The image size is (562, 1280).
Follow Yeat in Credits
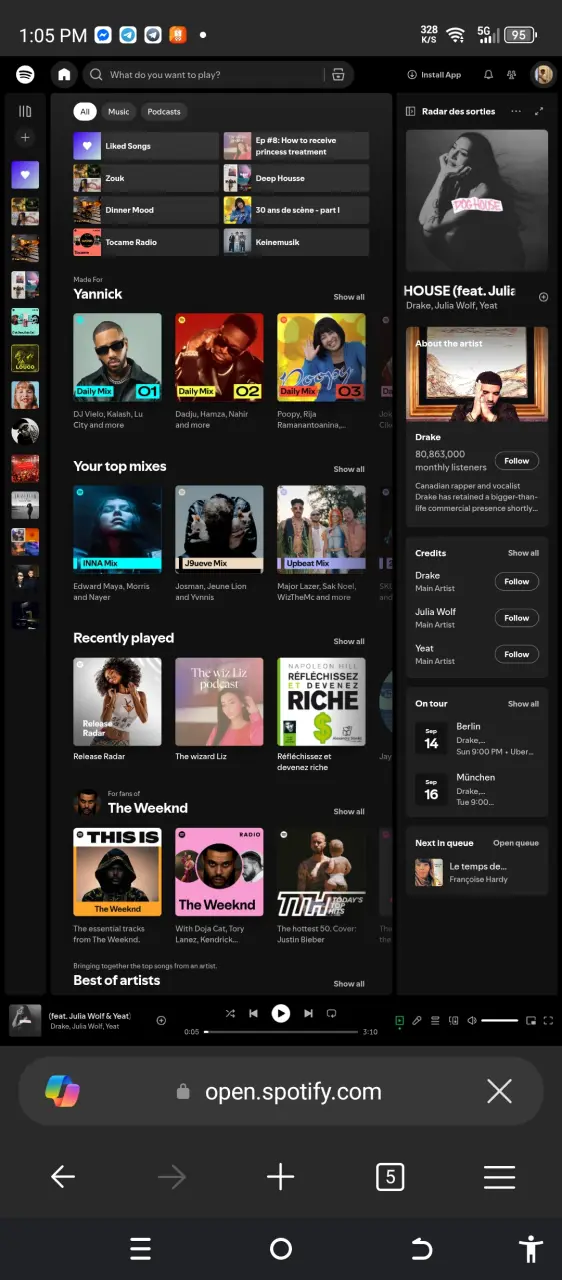[x=517, y=654]
